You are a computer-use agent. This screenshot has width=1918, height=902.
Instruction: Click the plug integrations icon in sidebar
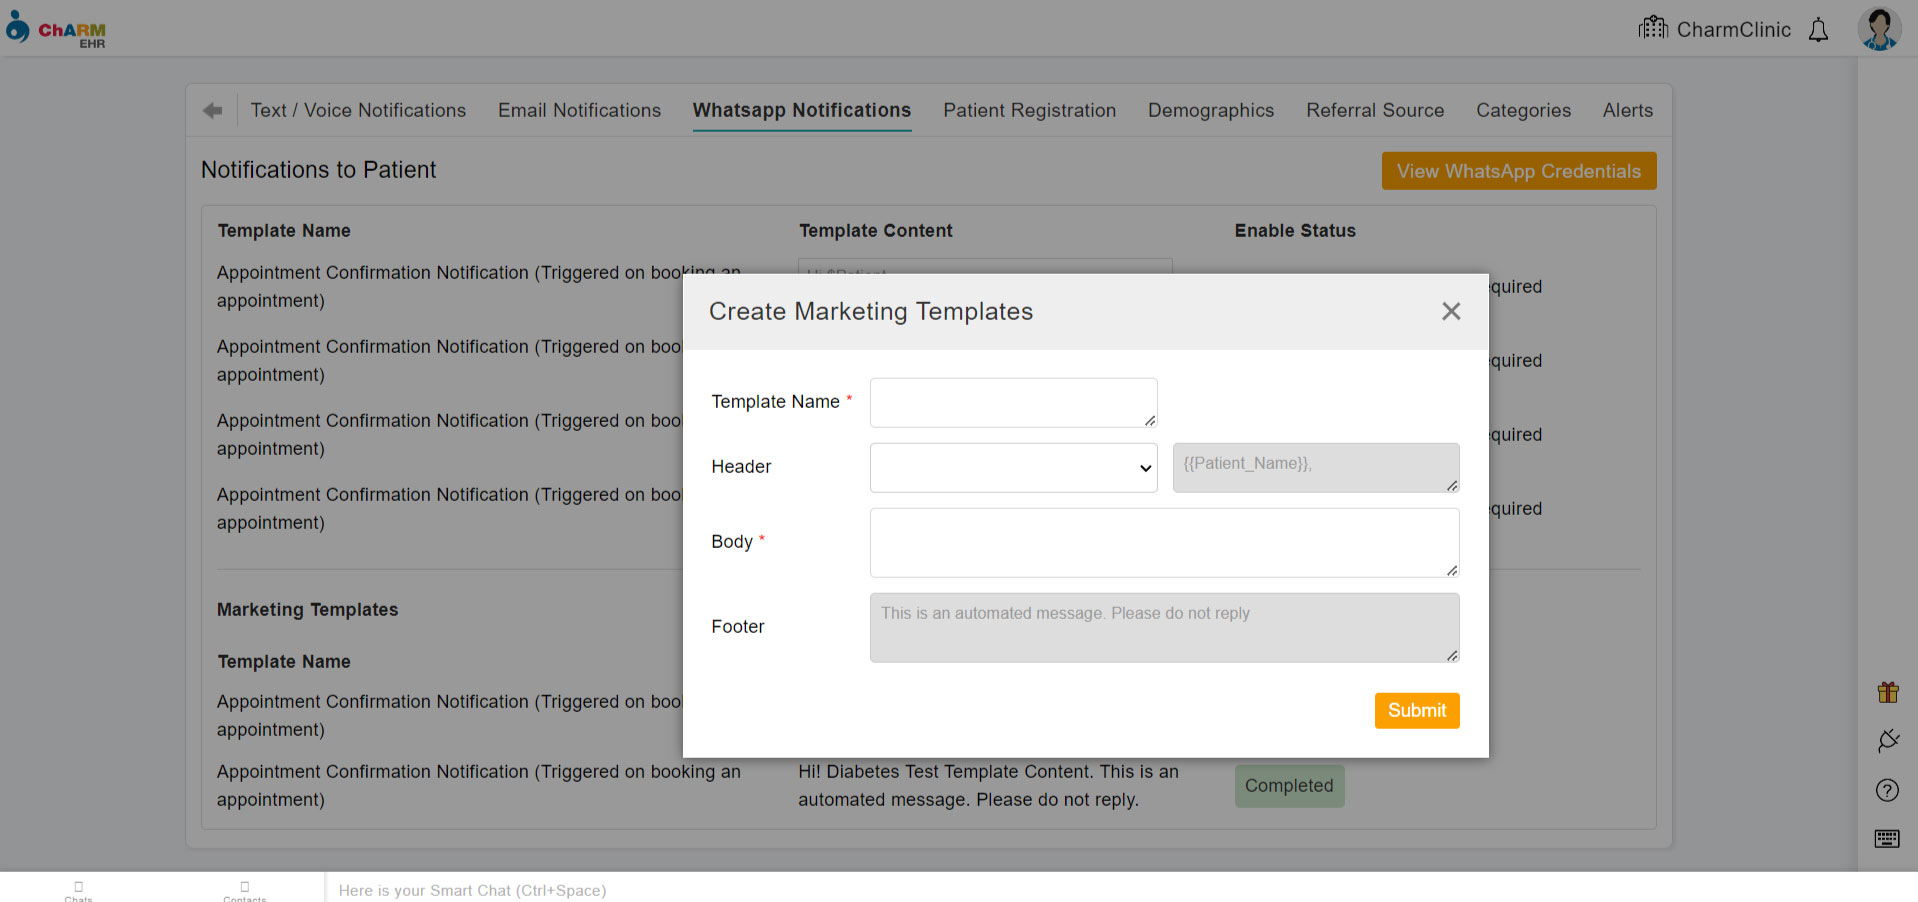[1888, 741]
